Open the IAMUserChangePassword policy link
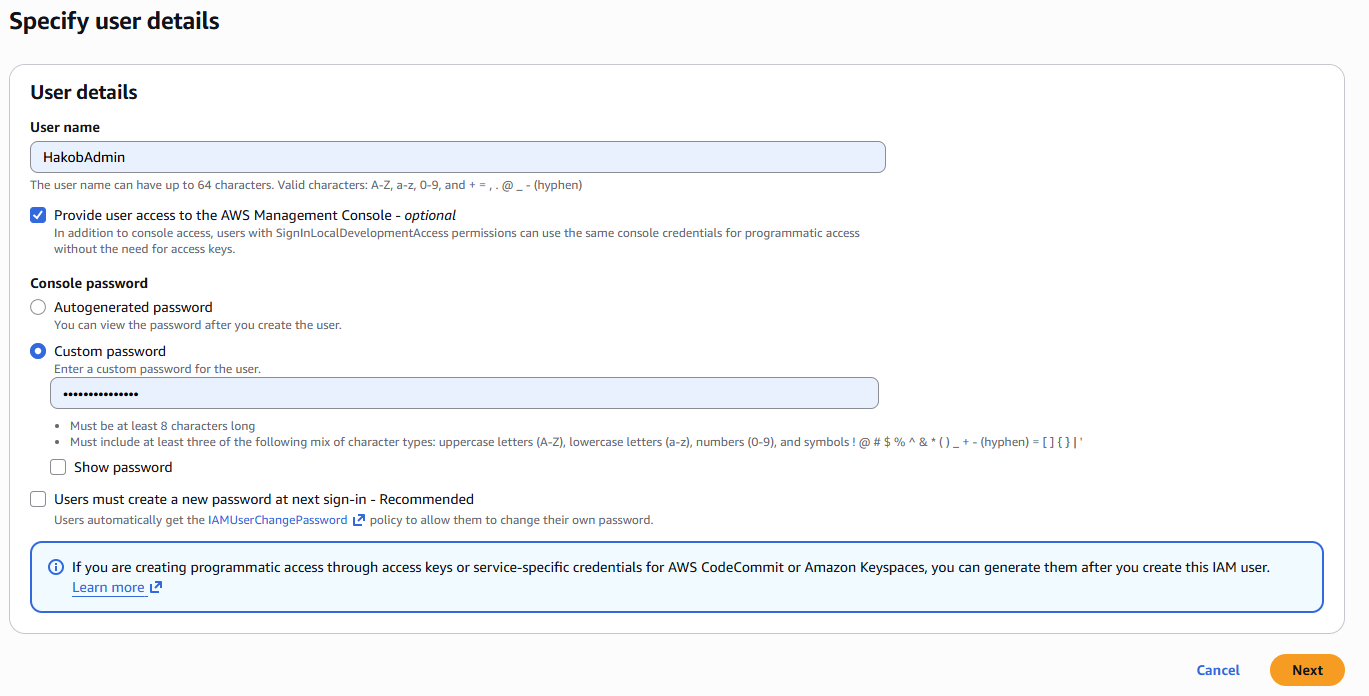 [x=278, y=520]
